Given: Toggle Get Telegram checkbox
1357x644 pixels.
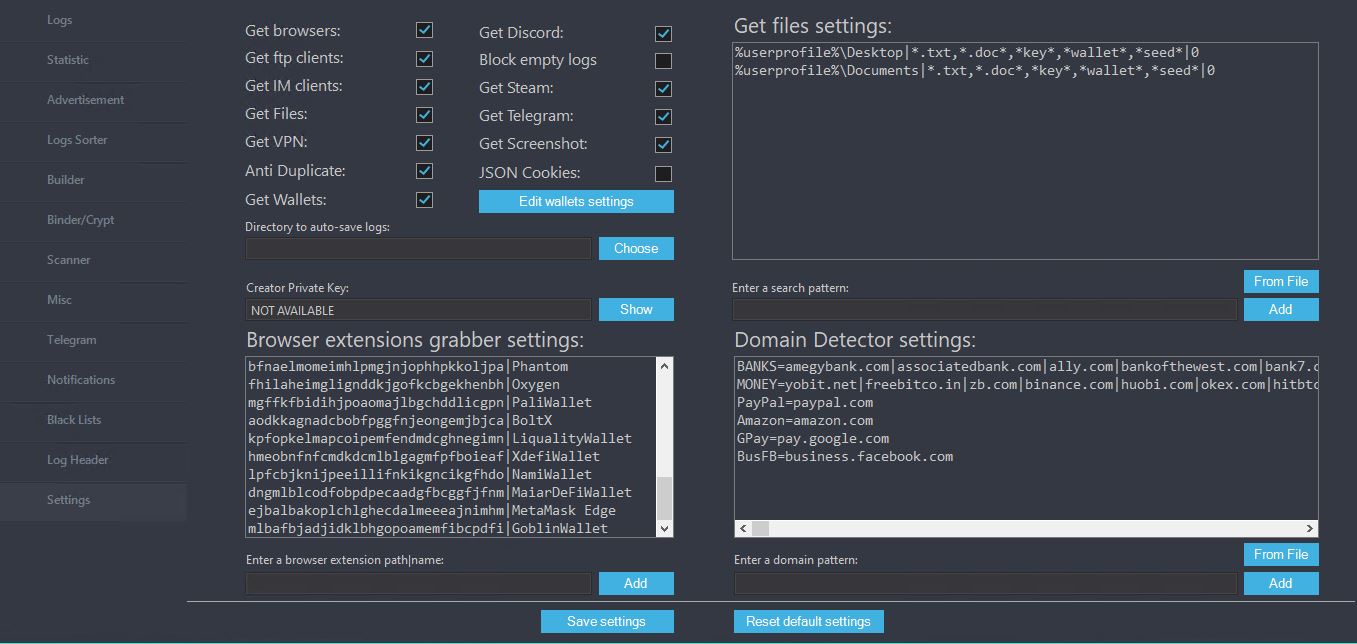Looking at the screenshot, I should (663, 116).
